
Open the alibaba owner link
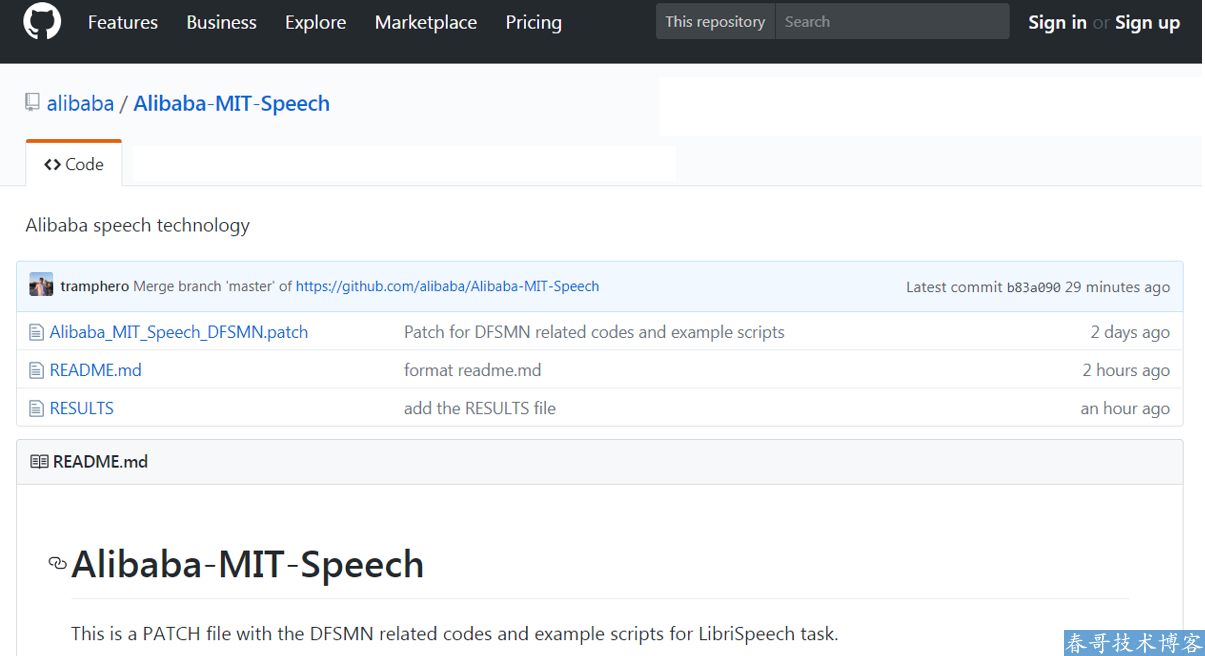80,103
